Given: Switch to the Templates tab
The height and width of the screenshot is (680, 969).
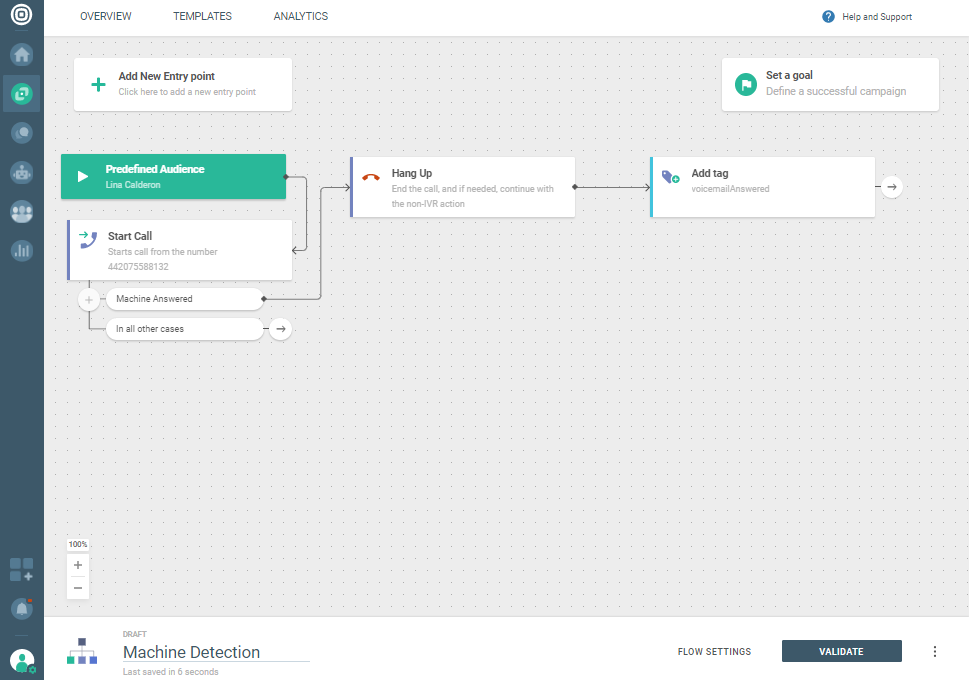Looking at the screenshot, I should [202, 17].
